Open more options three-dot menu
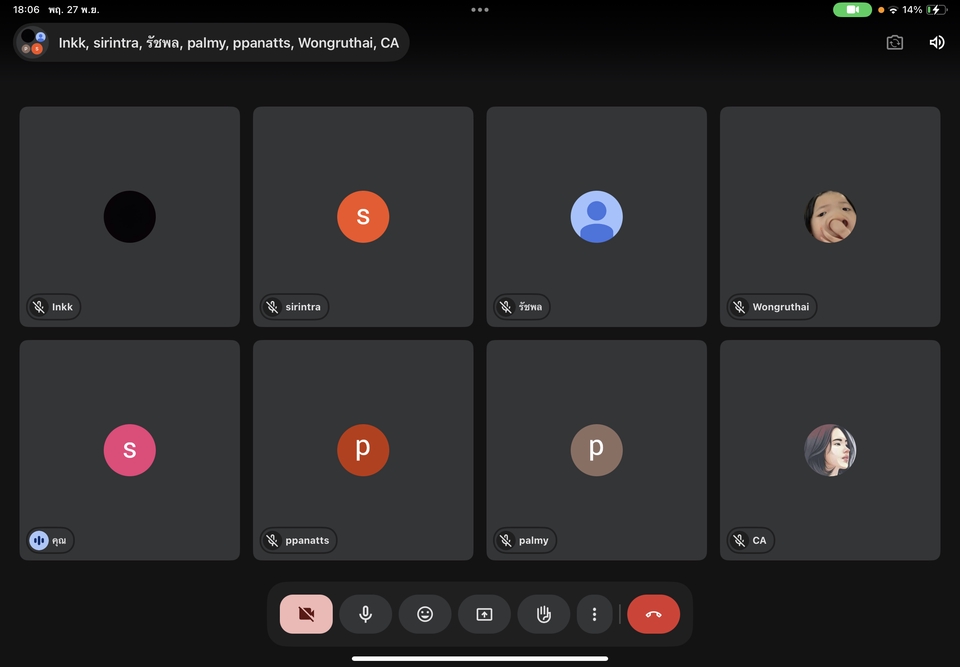Image resolution: width=960 pixels, height=667 pixels. pyautogui.click(x=595, y=614)
